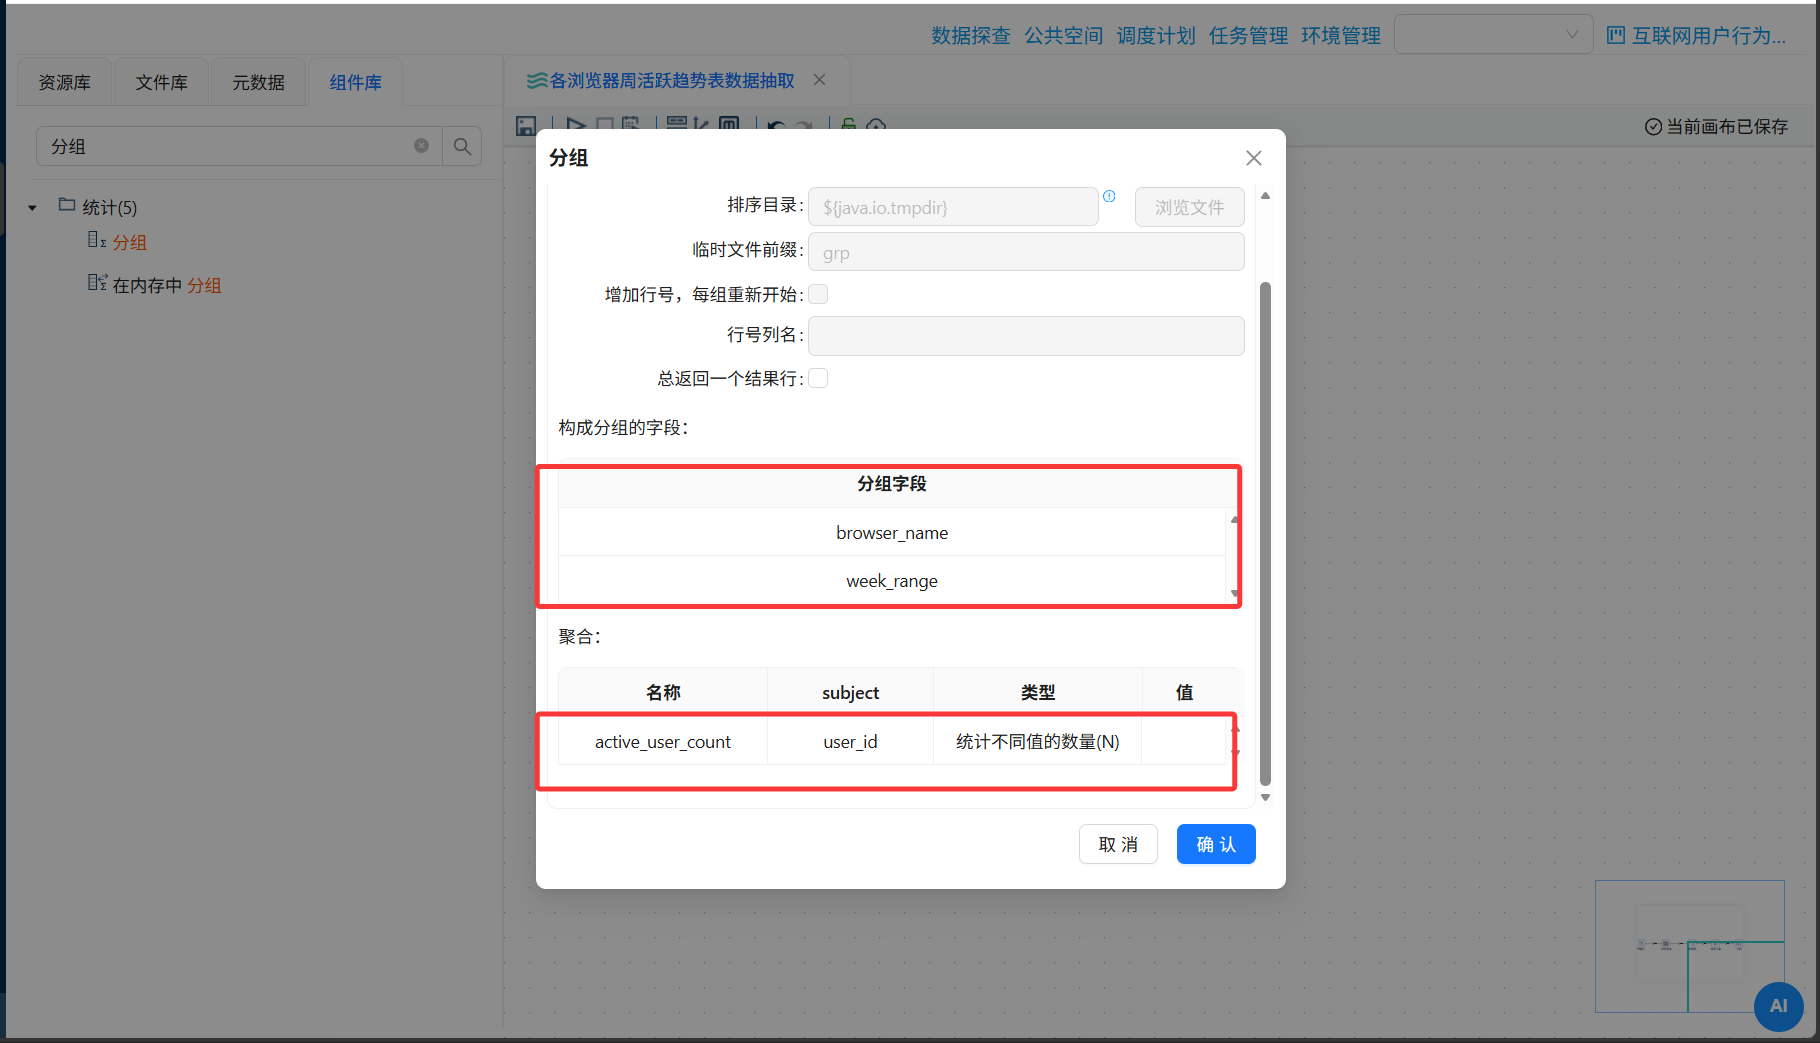Click the 行号列名 input field
Viewport: 1820px width, 1043px height.
(x=1026, y=336)
